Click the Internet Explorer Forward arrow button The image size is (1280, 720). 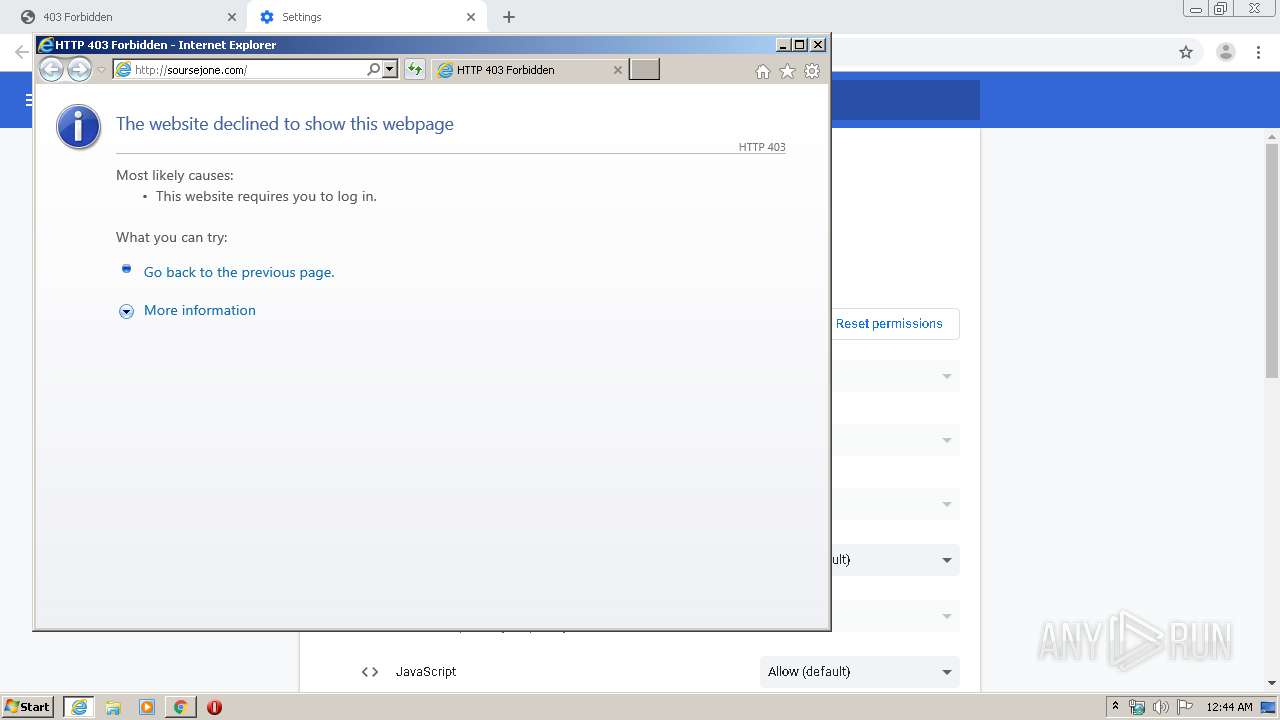(x=79, y=69)
